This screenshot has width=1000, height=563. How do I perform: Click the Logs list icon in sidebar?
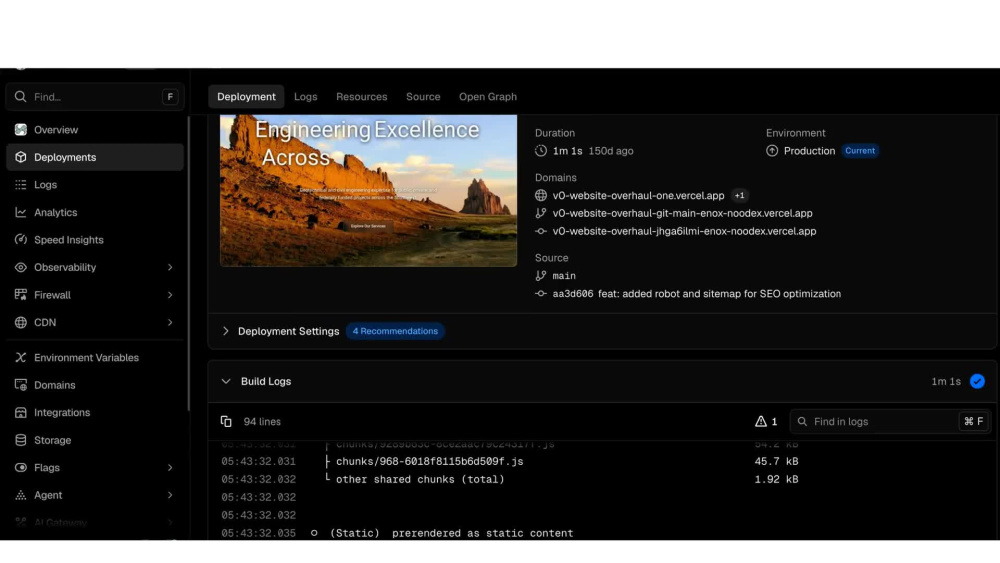pyautogui.click(x=20, y=184)
